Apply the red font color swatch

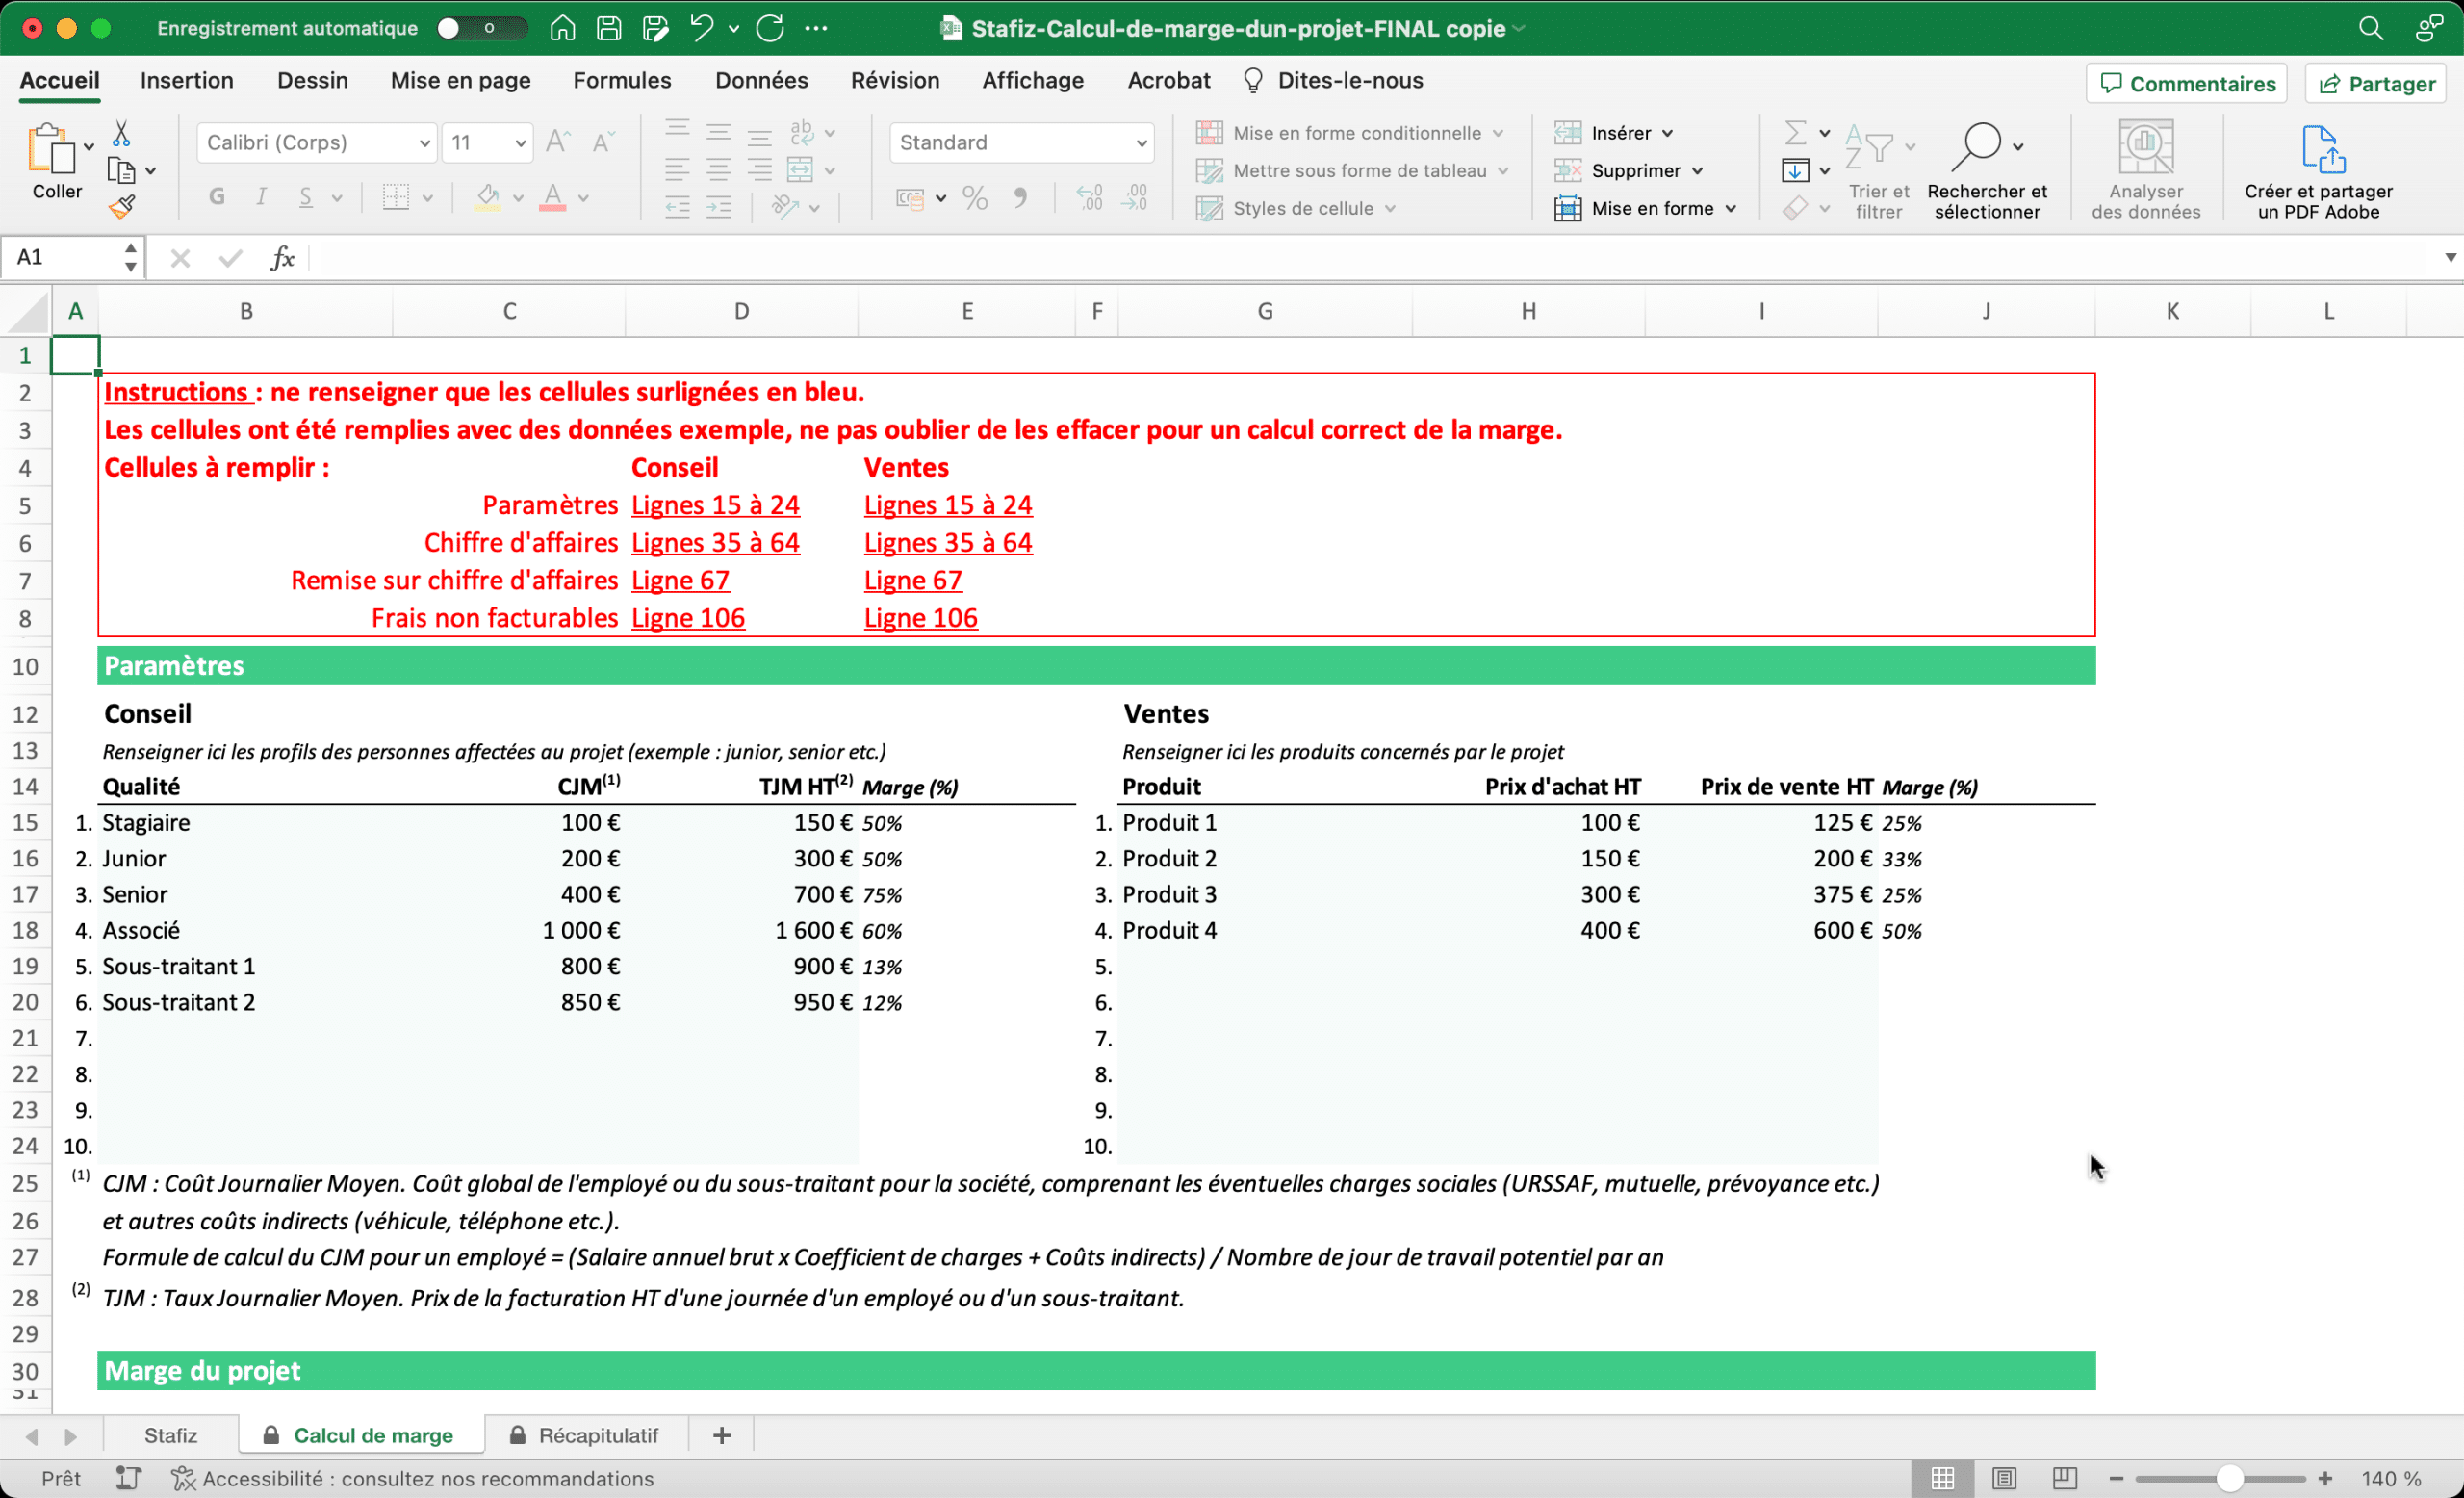(552, 197)
